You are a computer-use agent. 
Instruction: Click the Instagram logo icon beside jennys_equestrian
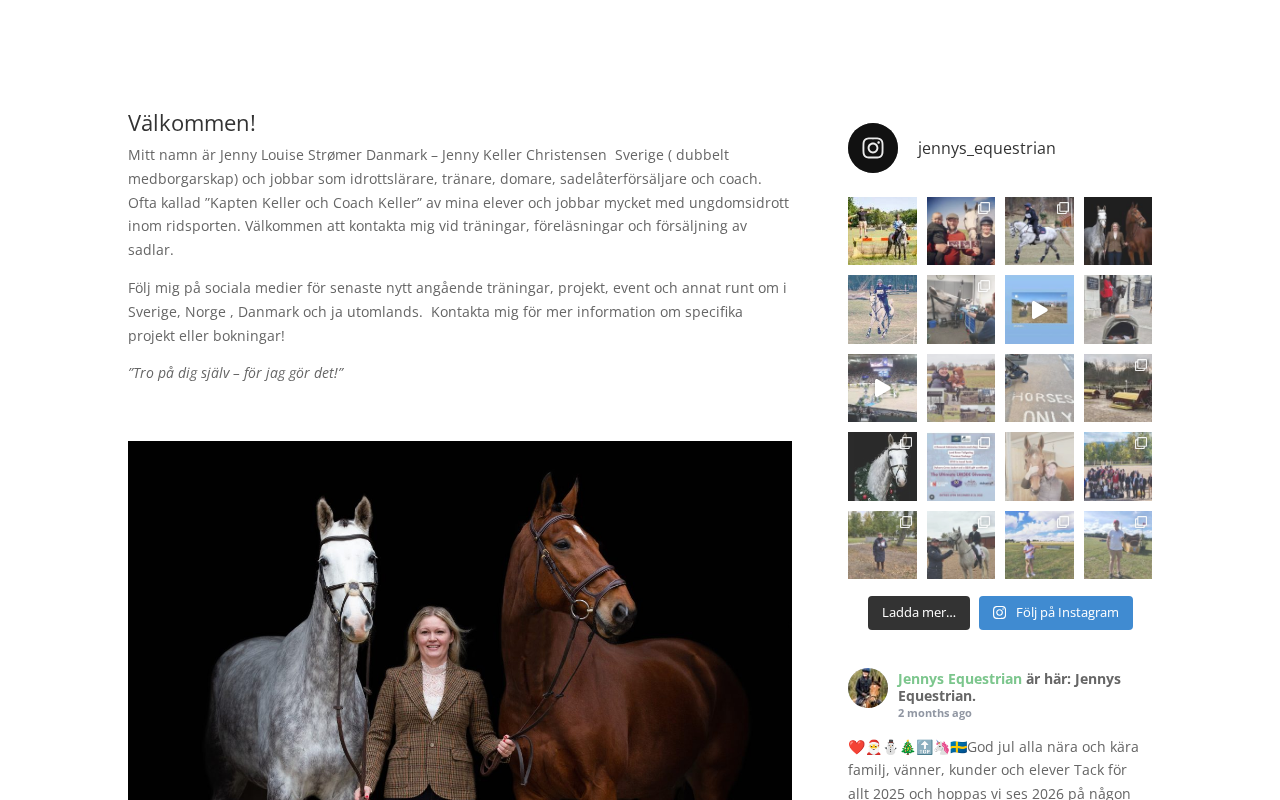click(x=873, y=148)
